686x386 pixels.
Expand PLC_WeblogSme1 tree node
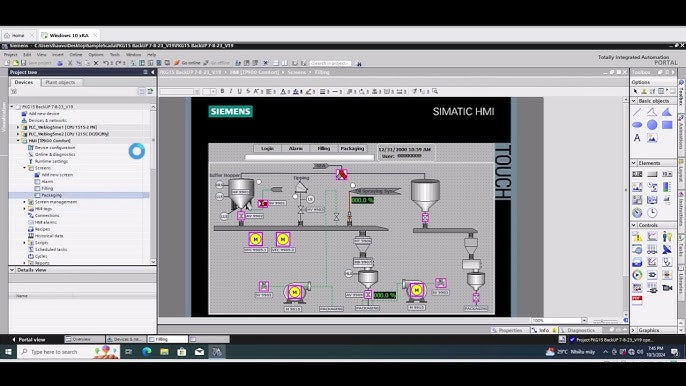pyautogui.click(x=18, y=127)
